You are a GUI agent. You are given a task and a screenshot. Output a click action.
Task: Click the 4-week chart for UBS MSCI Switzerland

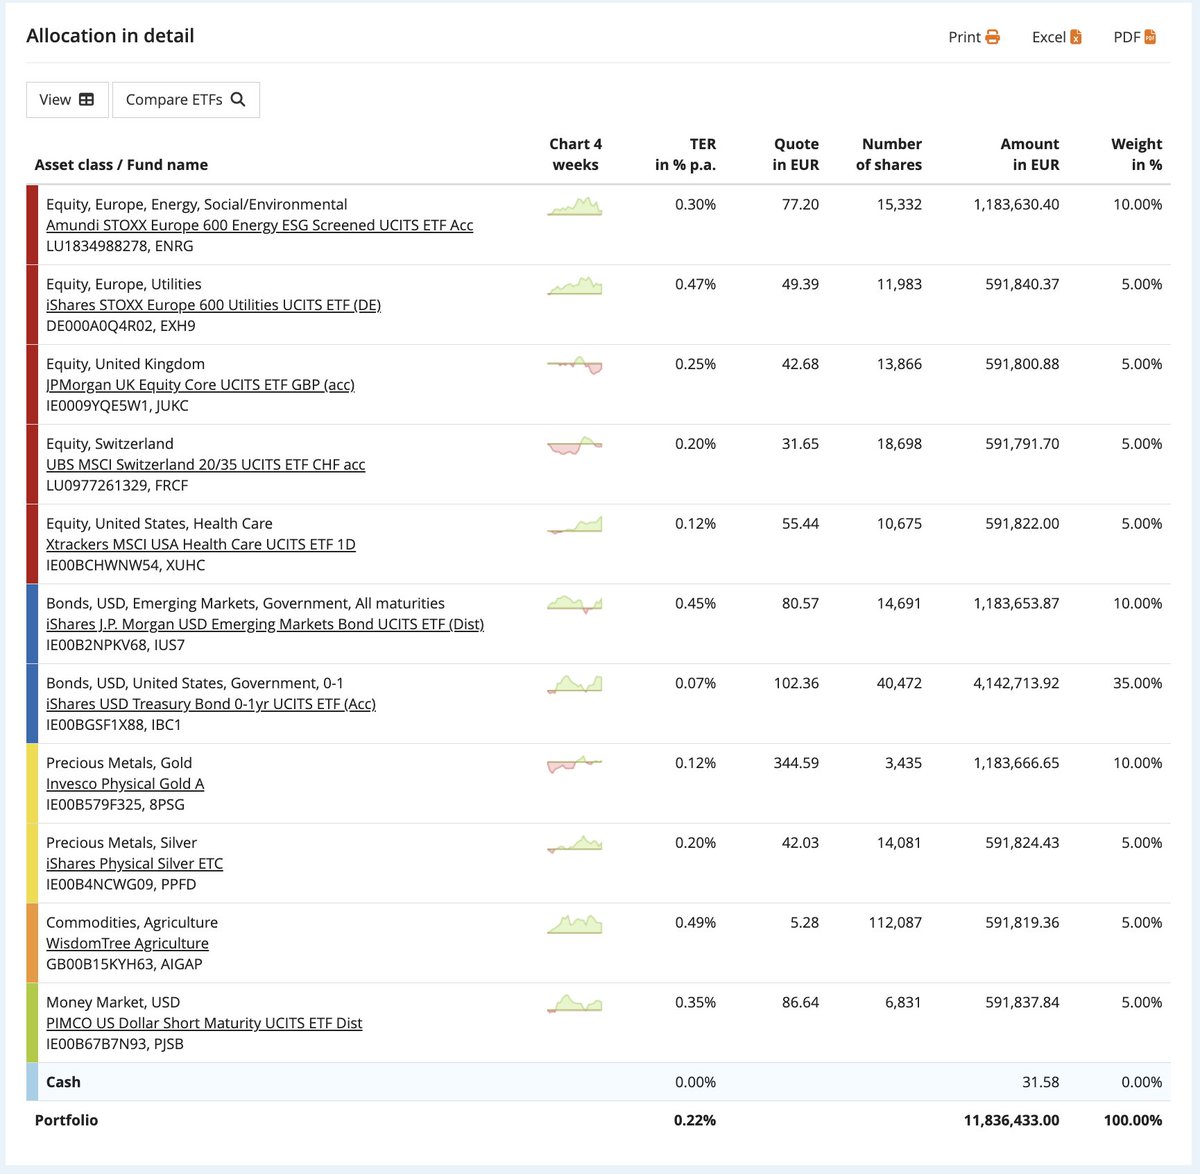[575, 445]
